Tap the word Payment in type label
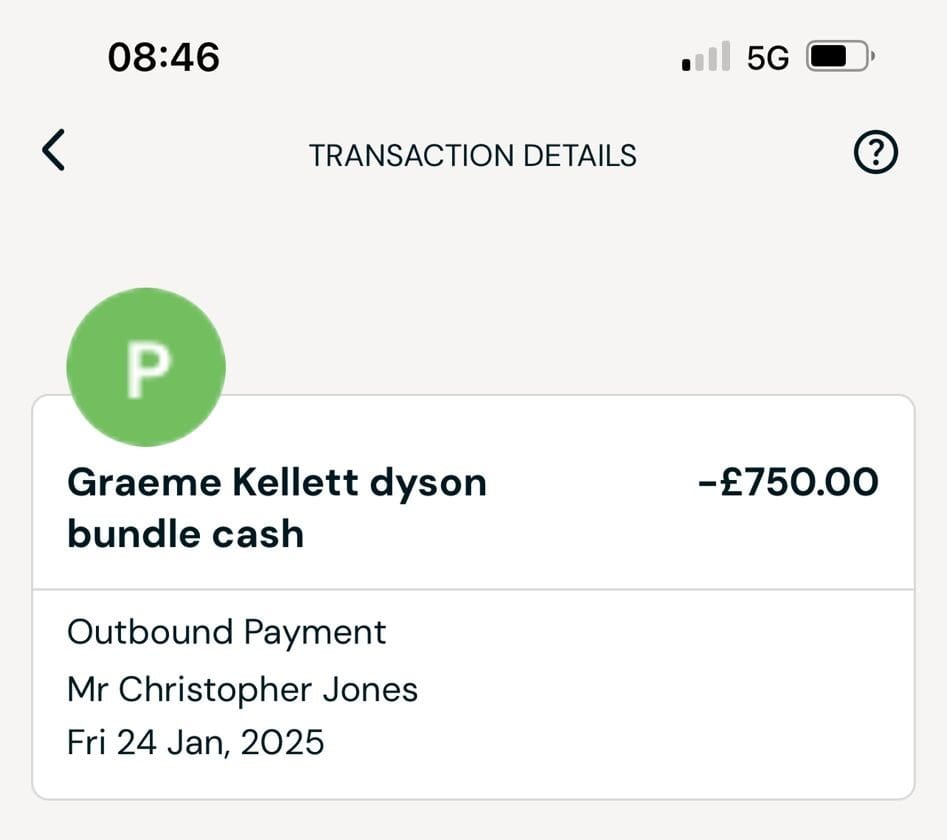 point(315,632)
